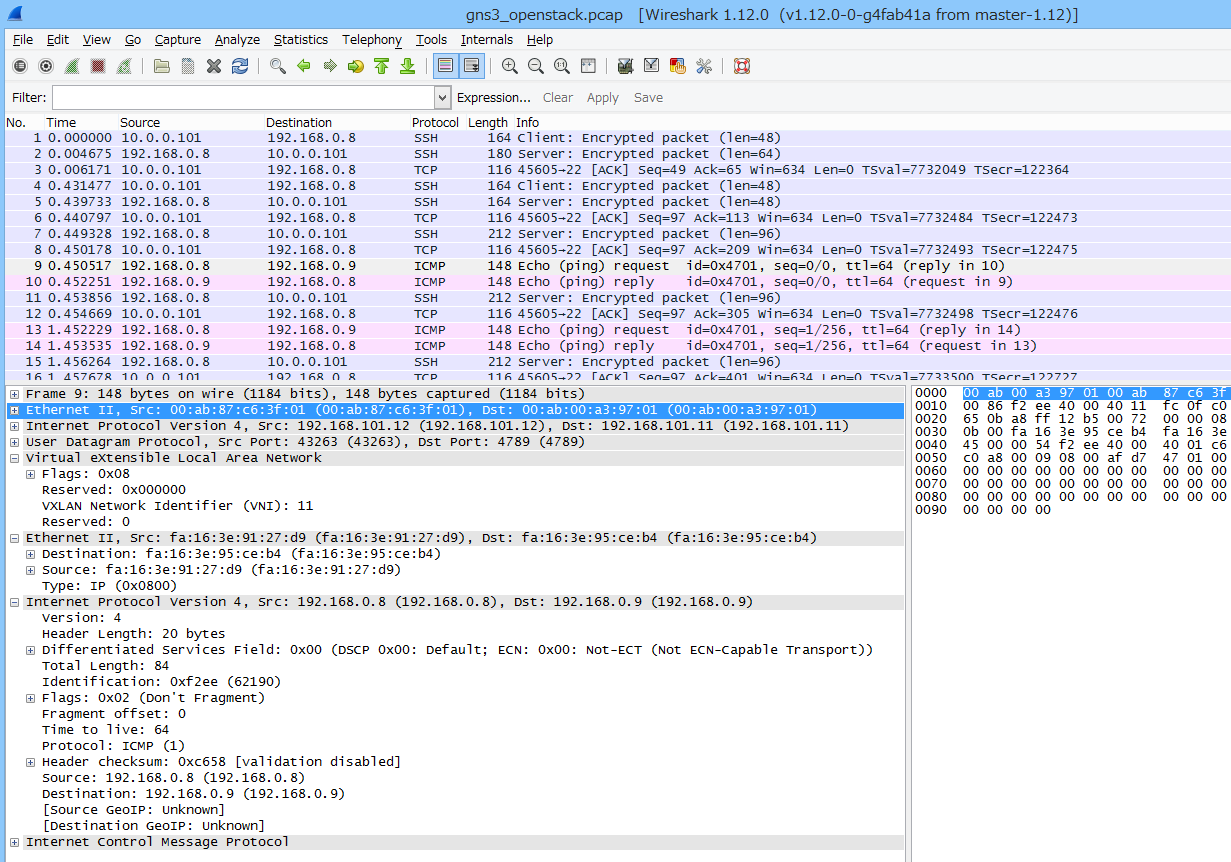The height and width of the screenshot is (862, 1231).
Task: Toggle auto-scroll in live capture
Action: tap(471, 65)
